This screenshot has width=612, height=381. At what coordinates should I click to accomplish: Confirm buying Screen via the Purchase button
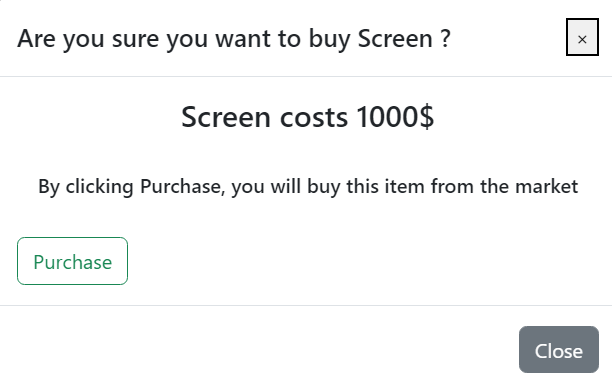pos(73,261)
